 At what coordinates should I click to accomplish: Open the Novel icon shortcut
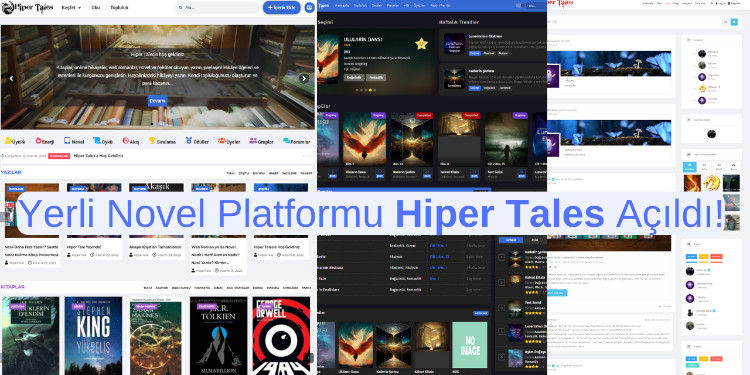coord(74,141)
